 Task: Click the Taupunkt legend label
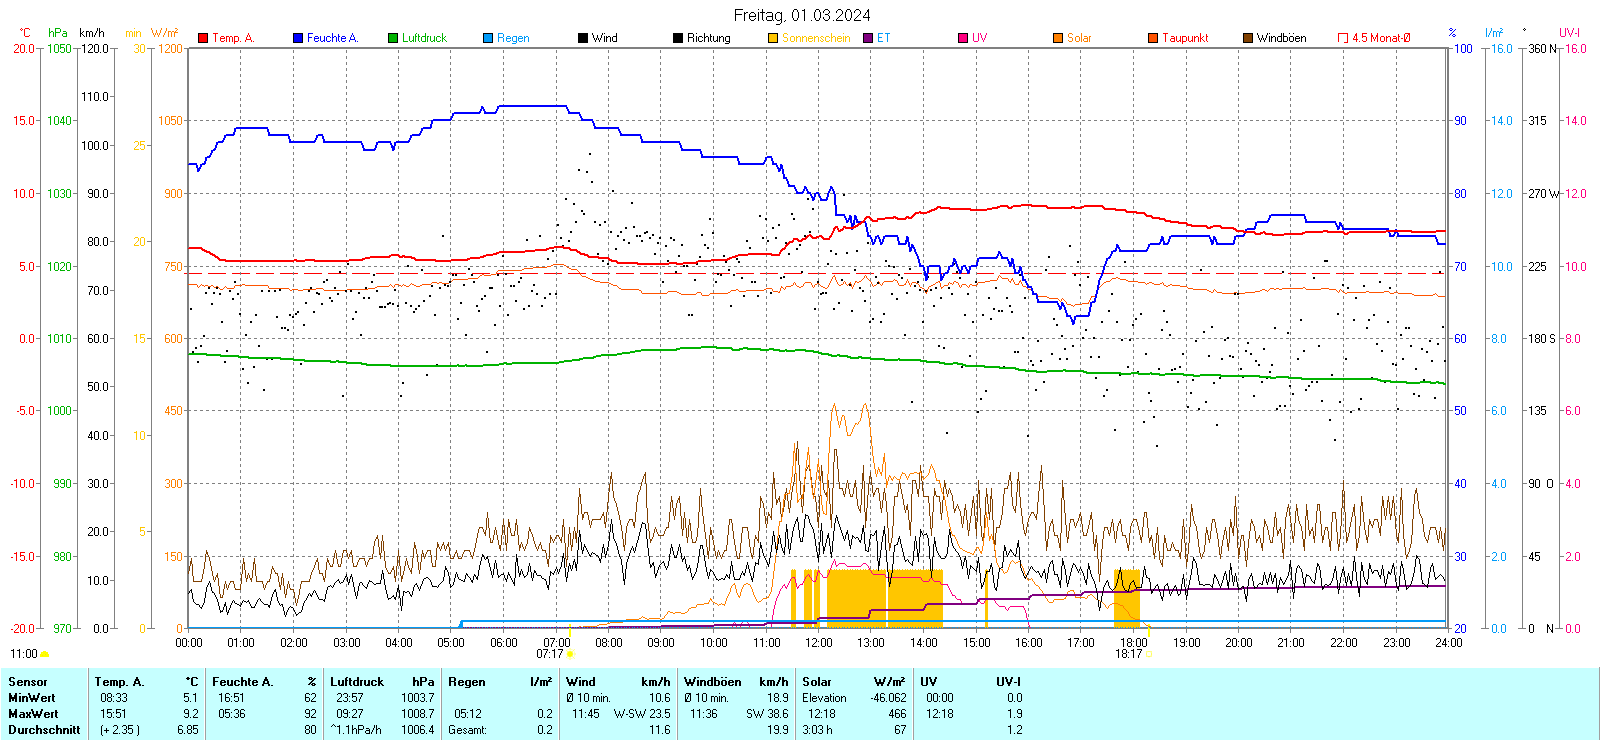[x=1185, y=38]
